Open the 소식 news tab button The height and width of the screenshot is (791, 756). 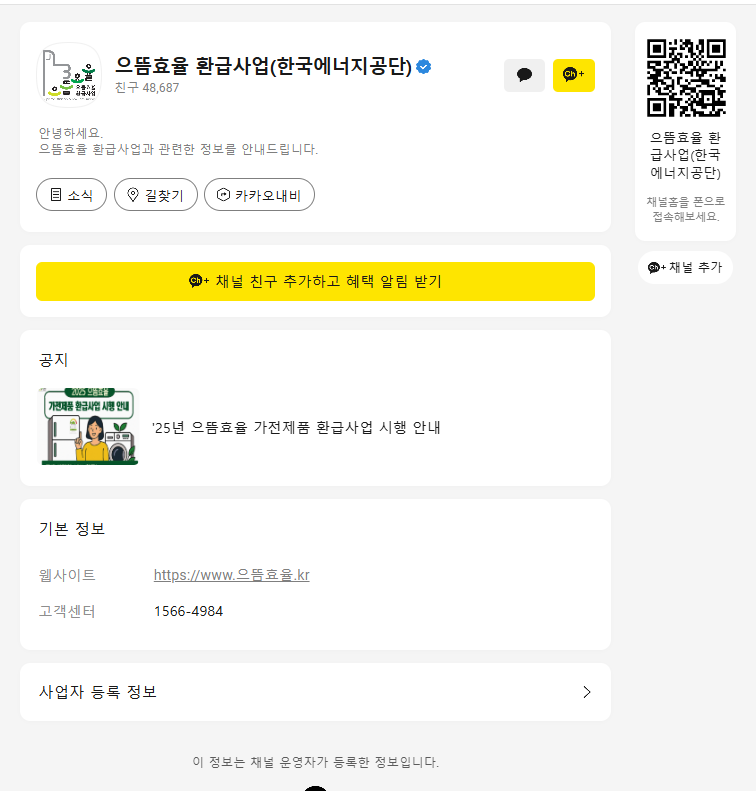point(72,194)
